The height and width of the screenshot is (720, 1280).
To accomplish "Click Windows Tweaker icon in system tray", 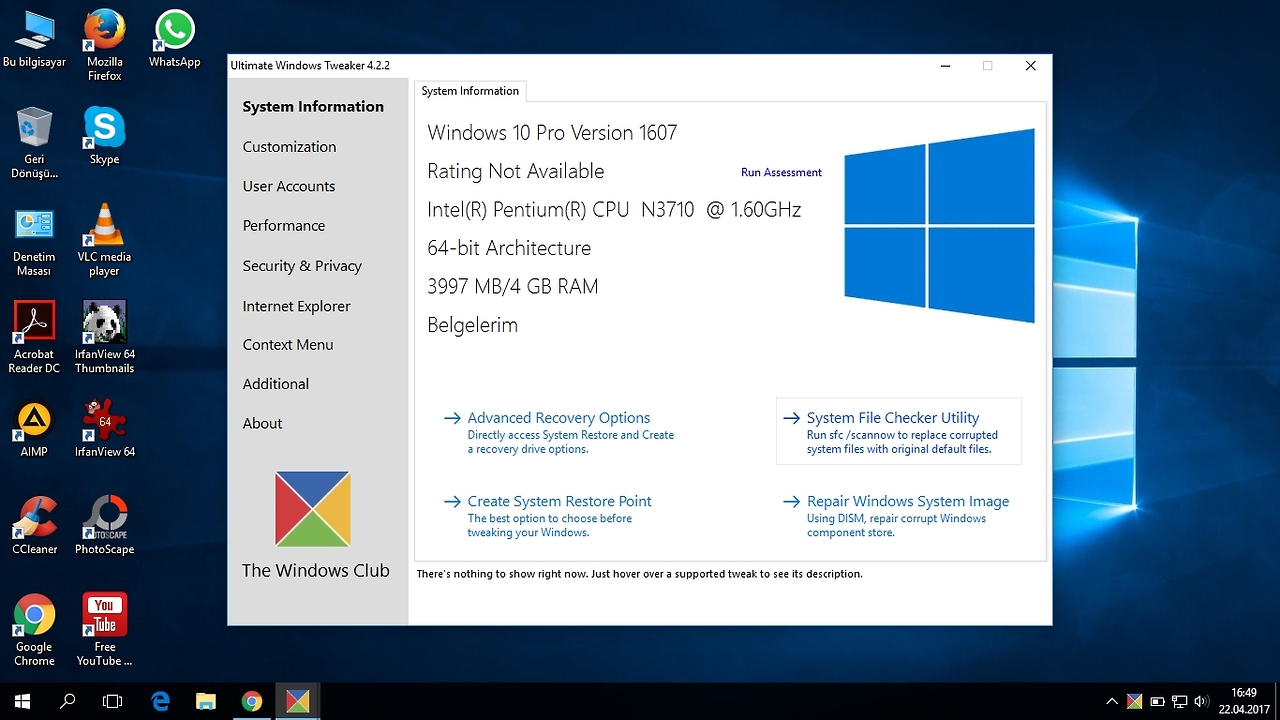I will (1135, 702).
